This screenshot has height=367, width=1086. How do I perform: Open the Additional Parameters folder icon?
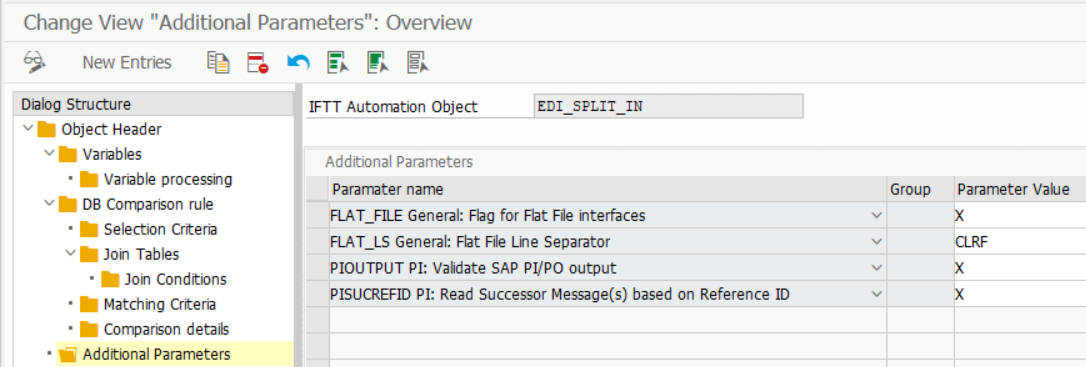68,355
